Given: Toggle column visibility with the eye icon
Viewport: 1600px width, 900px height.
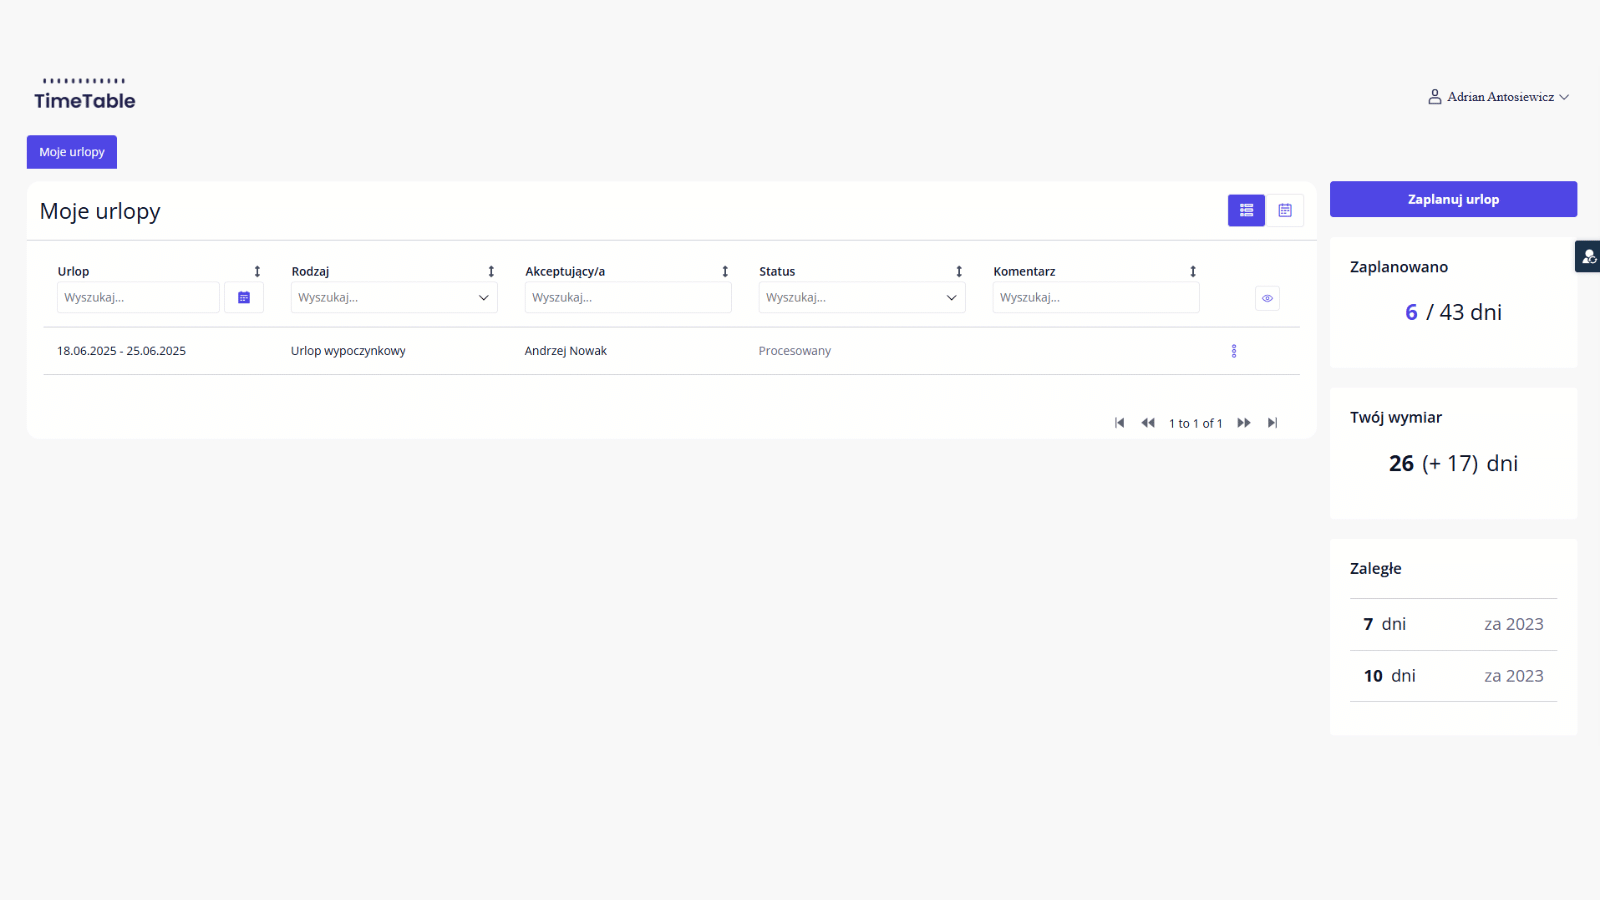Looking at the screenshot, I should click(1267, 298).
